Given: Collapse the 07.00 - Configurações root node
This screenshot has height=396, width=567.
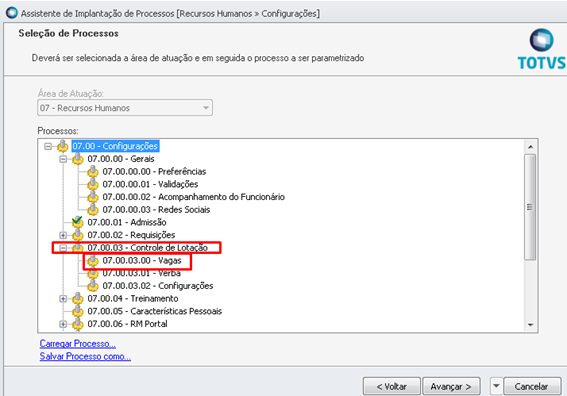Looking at the screenshot, I should pos(48,146).
